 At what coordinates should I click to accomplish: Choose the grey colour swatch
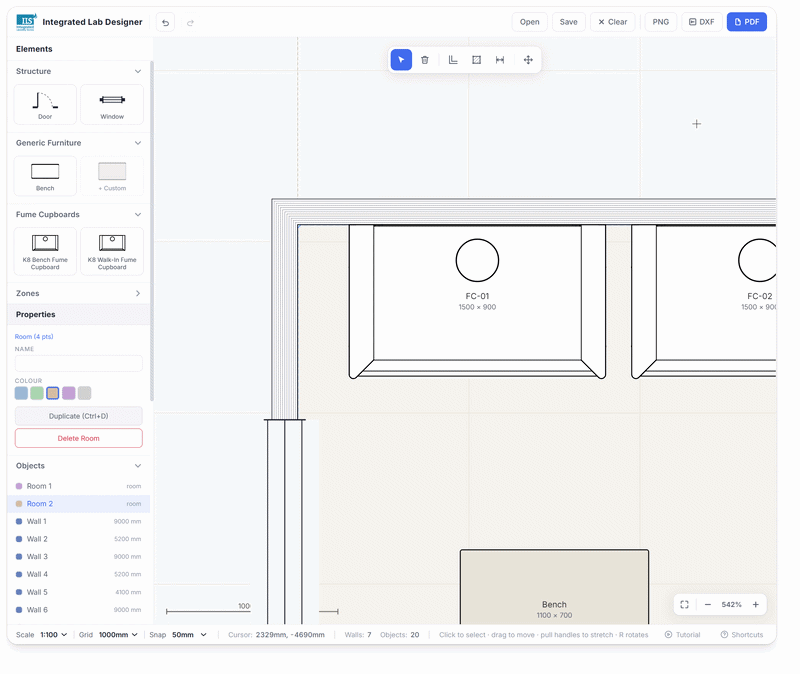[x=84, y=393]
